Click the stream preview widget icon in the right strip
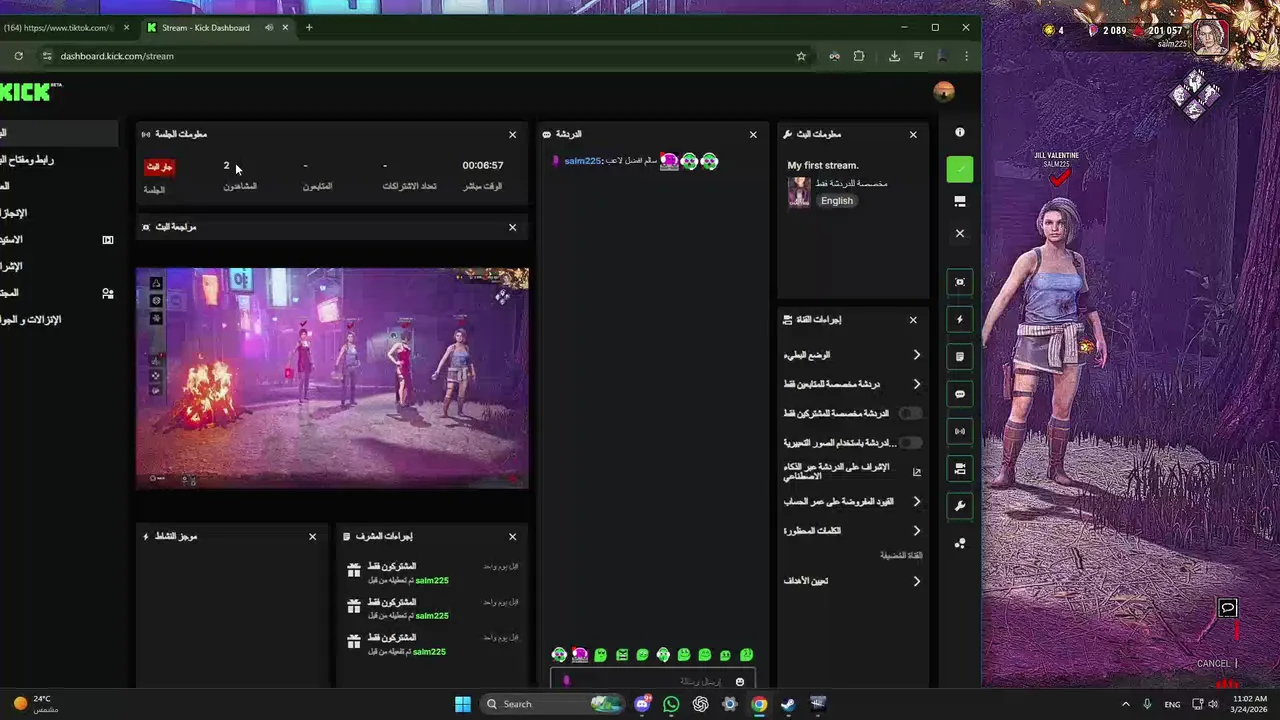The width and height of the screenshot is (1280, 720). [960, 282]
